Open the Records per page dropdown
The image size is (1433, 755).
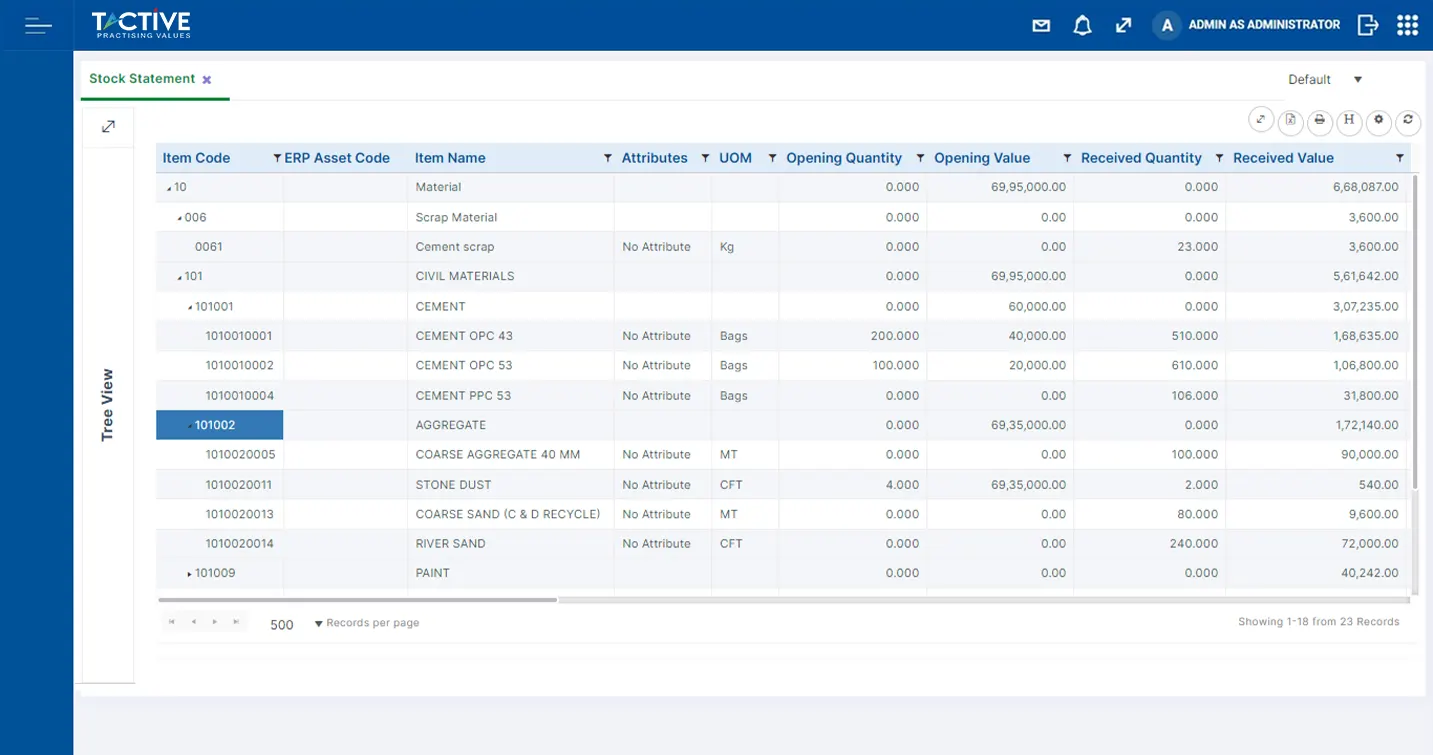click(318, 623)
